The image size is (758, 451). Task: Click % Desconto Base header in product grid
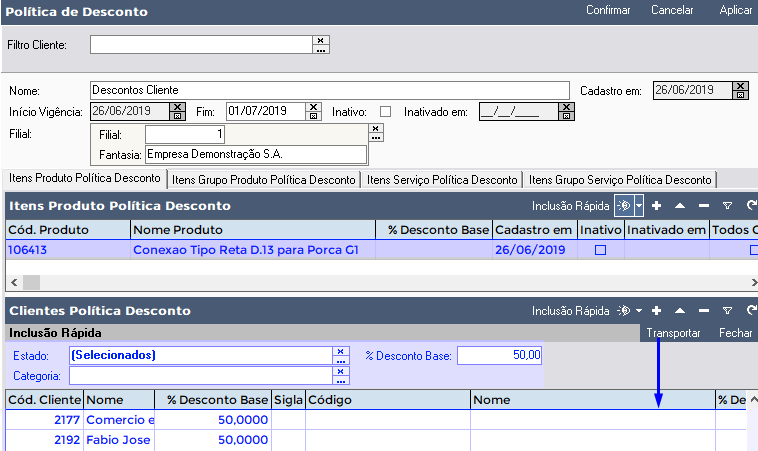(434, 230)
